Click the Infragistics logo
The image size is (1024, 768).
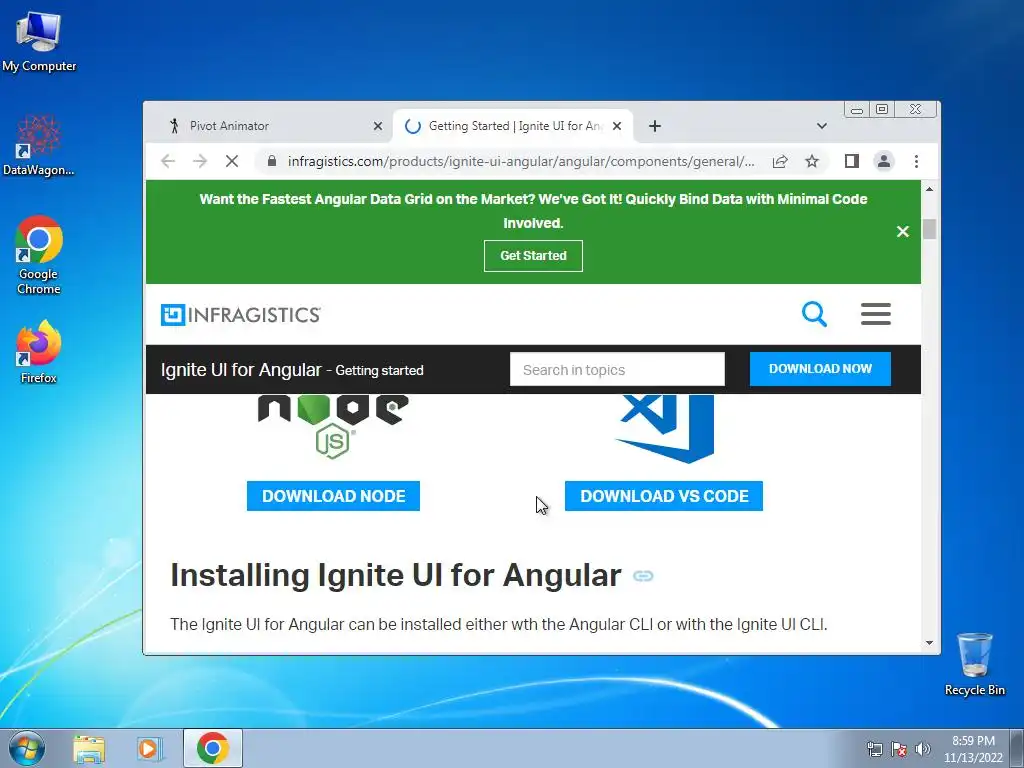click(x=241, y=315)
